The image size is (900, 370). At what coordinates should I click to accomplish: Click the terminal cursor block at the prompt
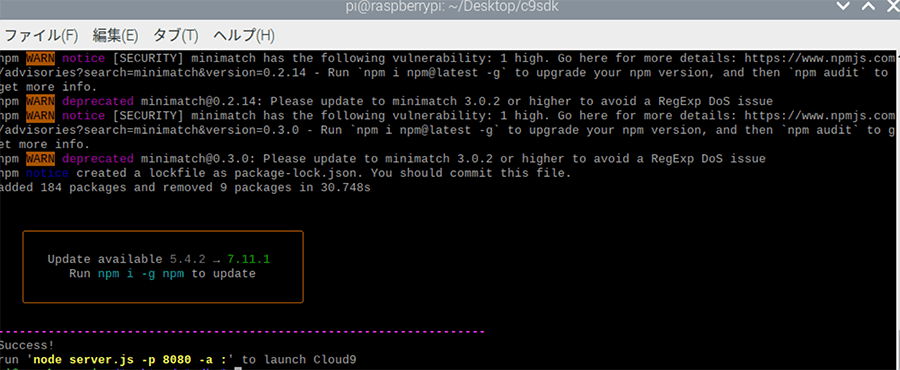[x=238, y=368]
